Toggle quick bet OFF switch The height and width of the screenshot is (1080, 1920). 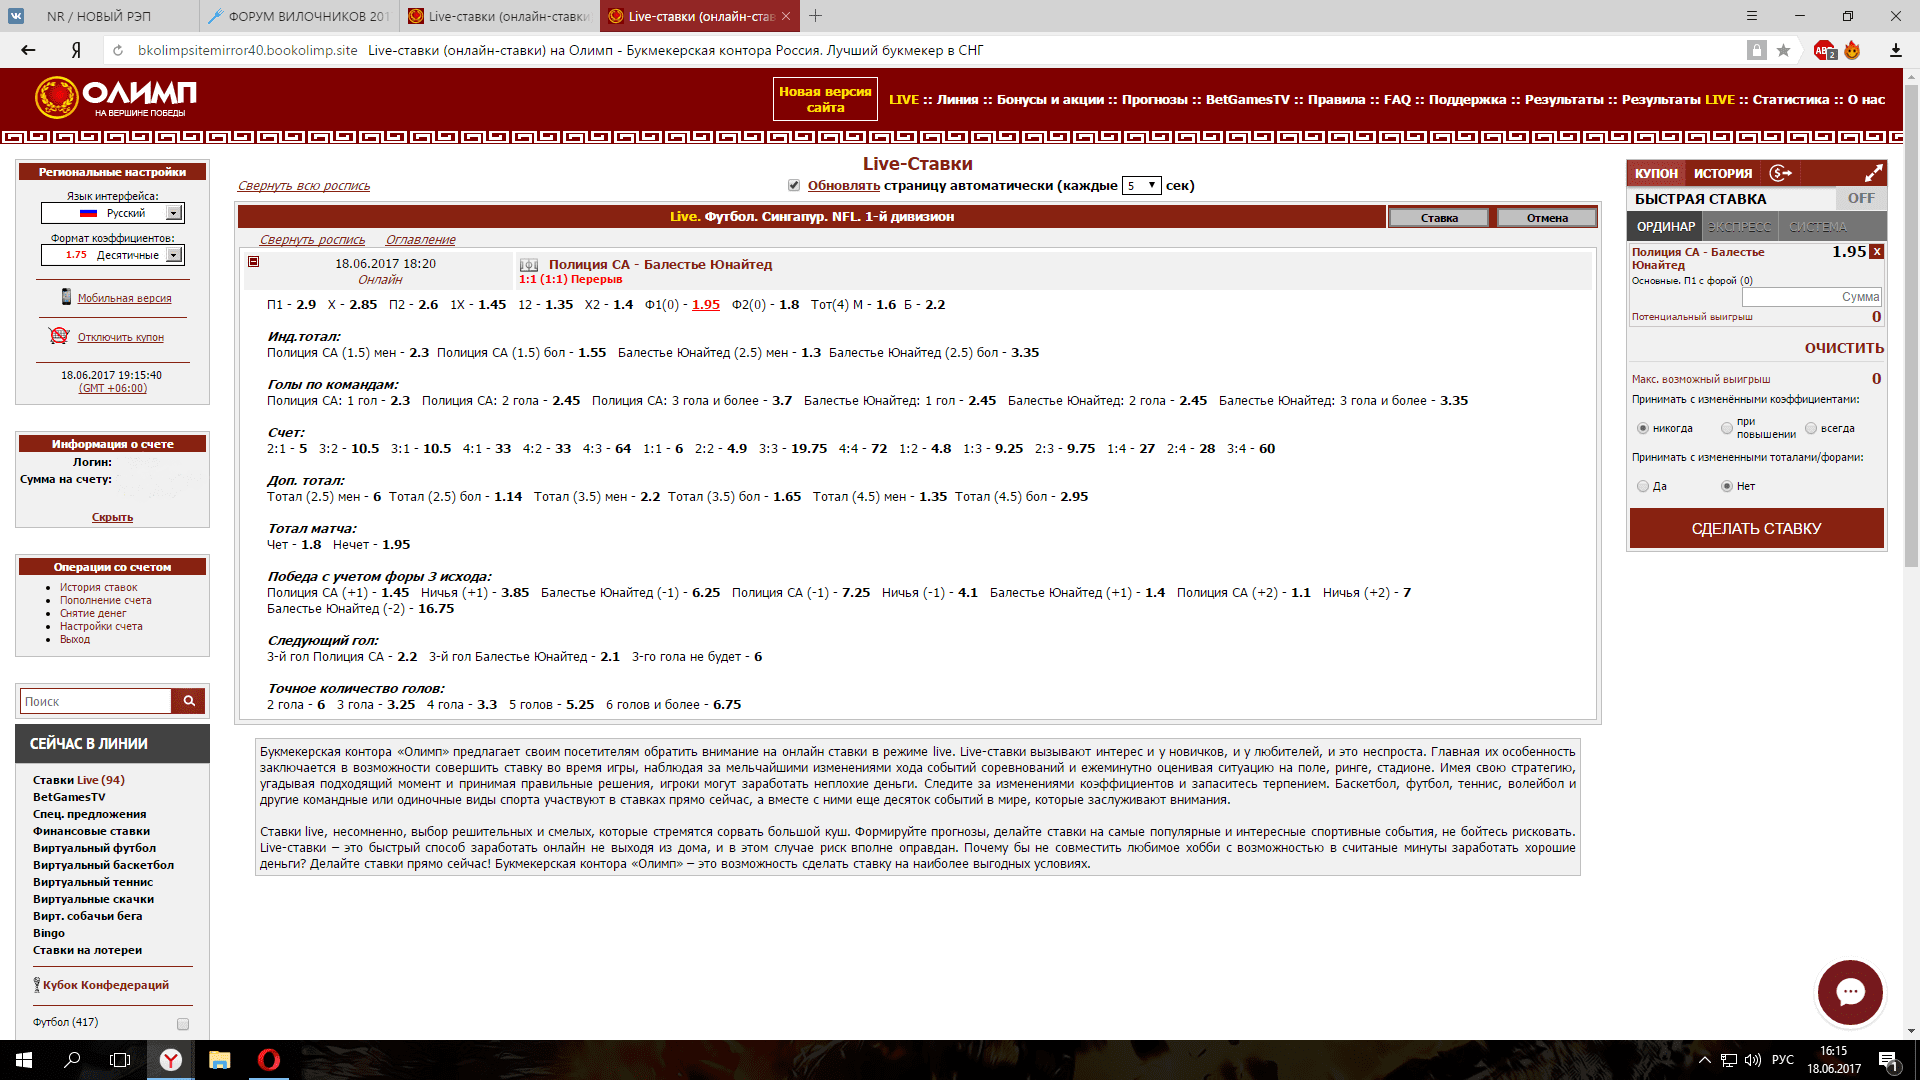click(x=1860, y=199)
